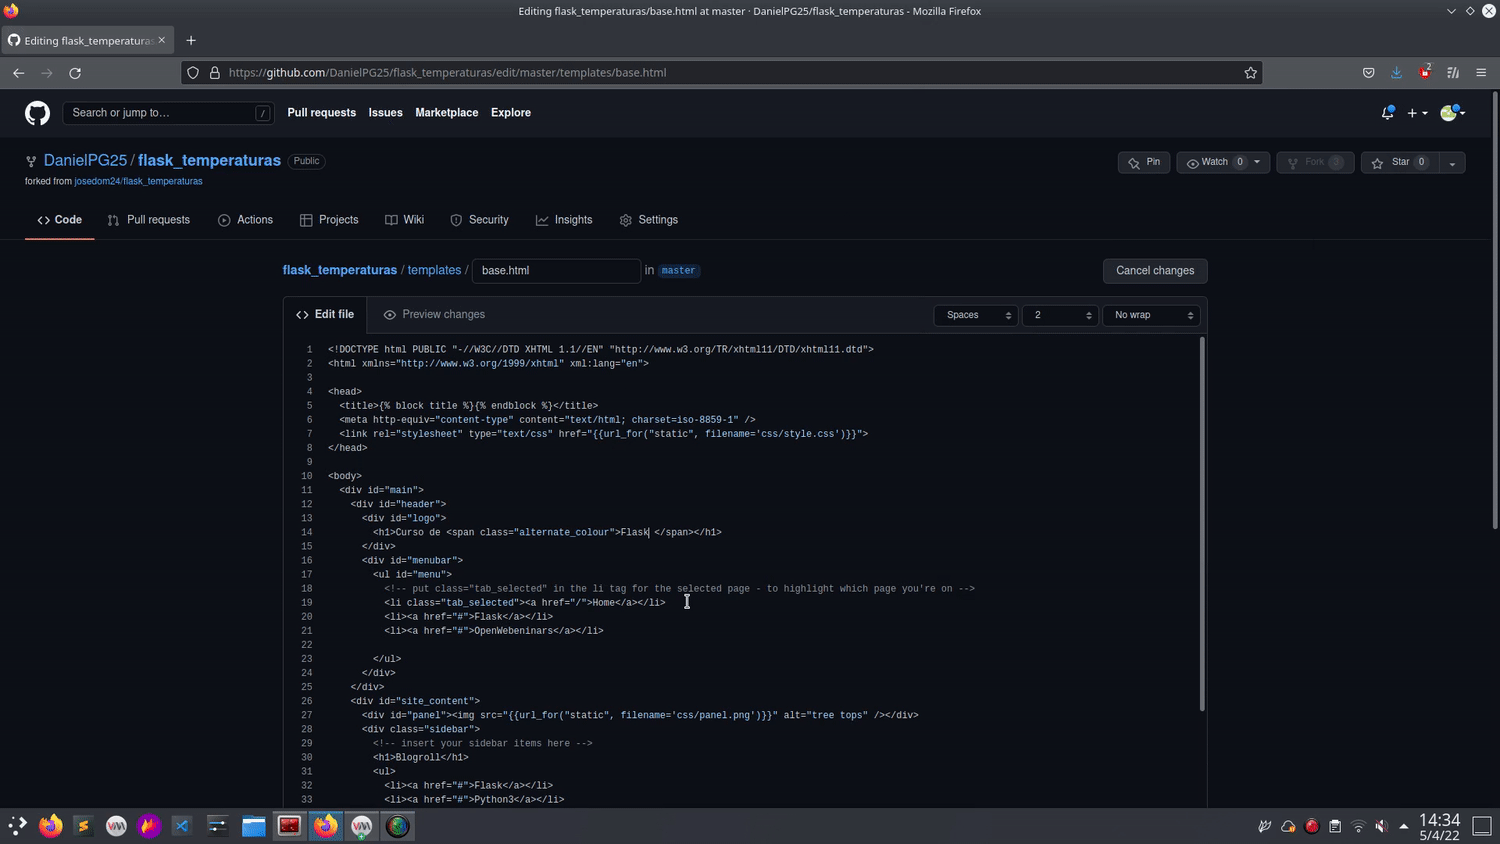Open the indent size 2 dropdown
The height and width of the screenshot is (844, 1500).
pos(1060,315)
